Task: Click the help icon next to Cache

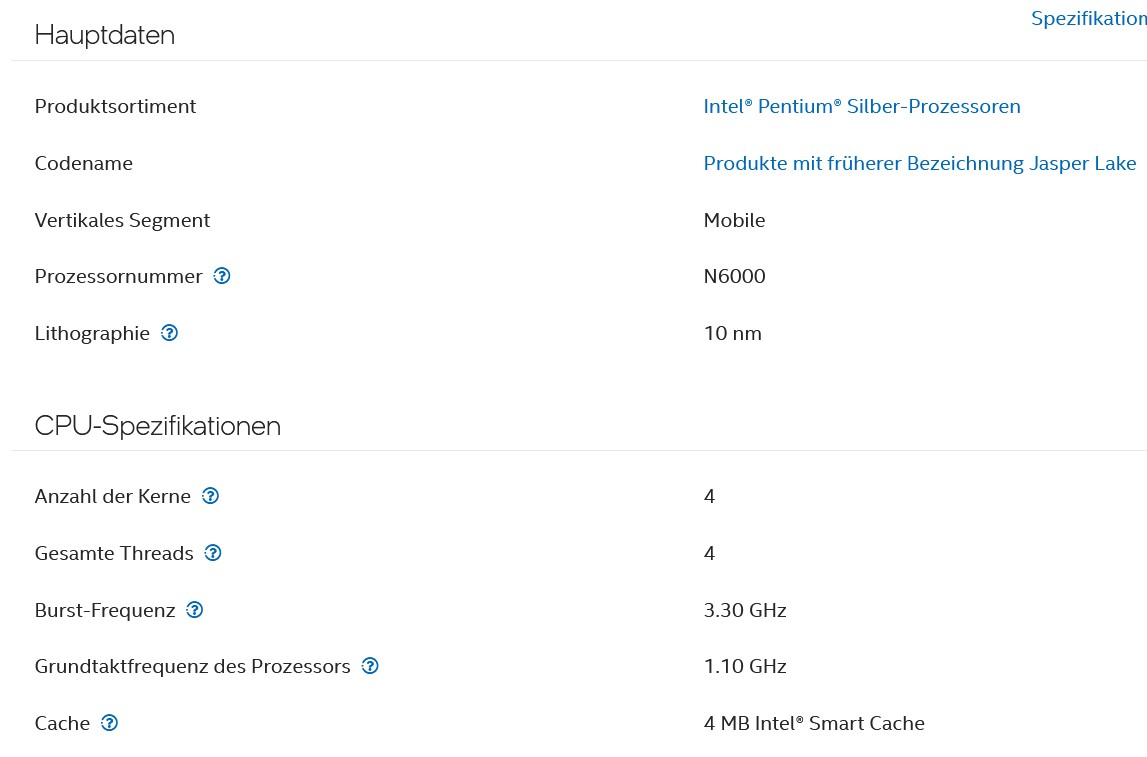Action: coord(110,723)
